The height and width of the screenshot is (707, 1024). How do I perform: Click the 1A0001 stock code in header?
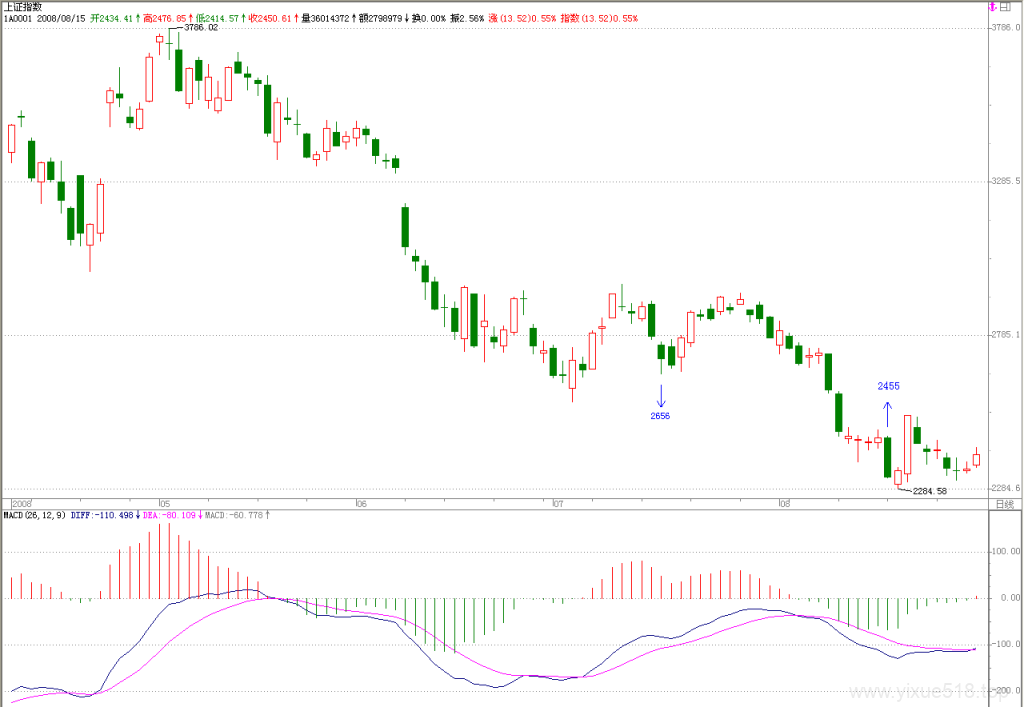[17, 18]
